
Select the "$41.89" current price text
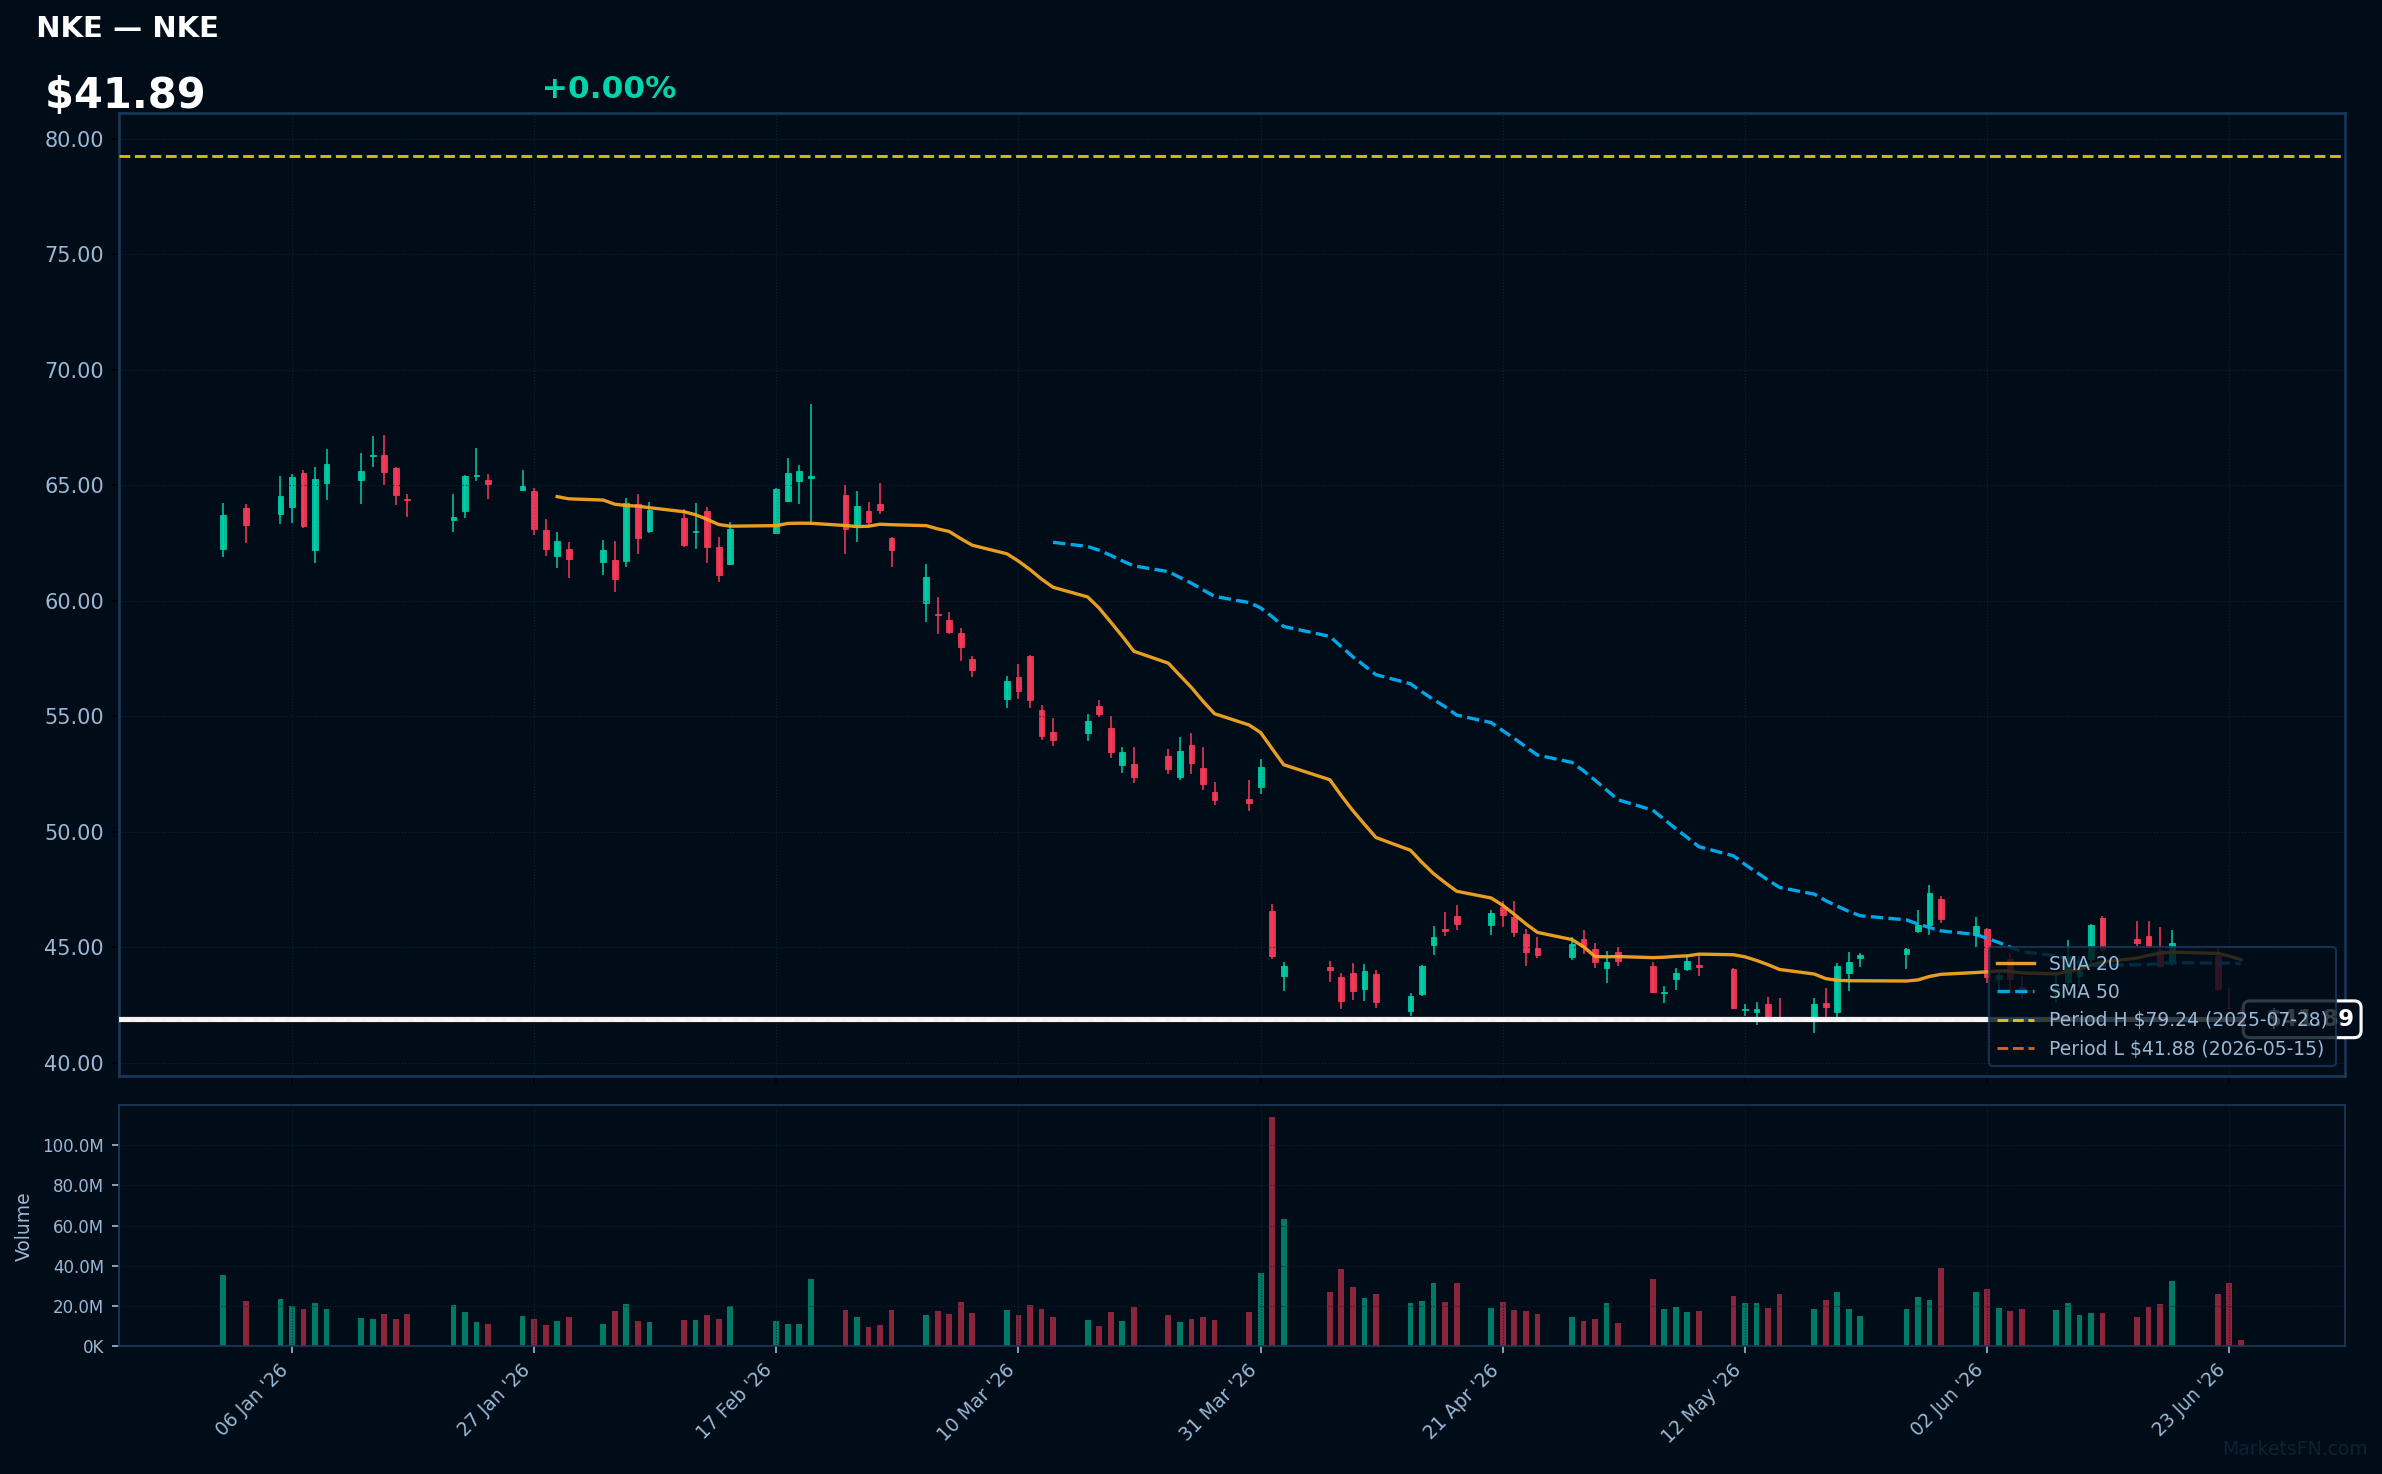point(125,93)
